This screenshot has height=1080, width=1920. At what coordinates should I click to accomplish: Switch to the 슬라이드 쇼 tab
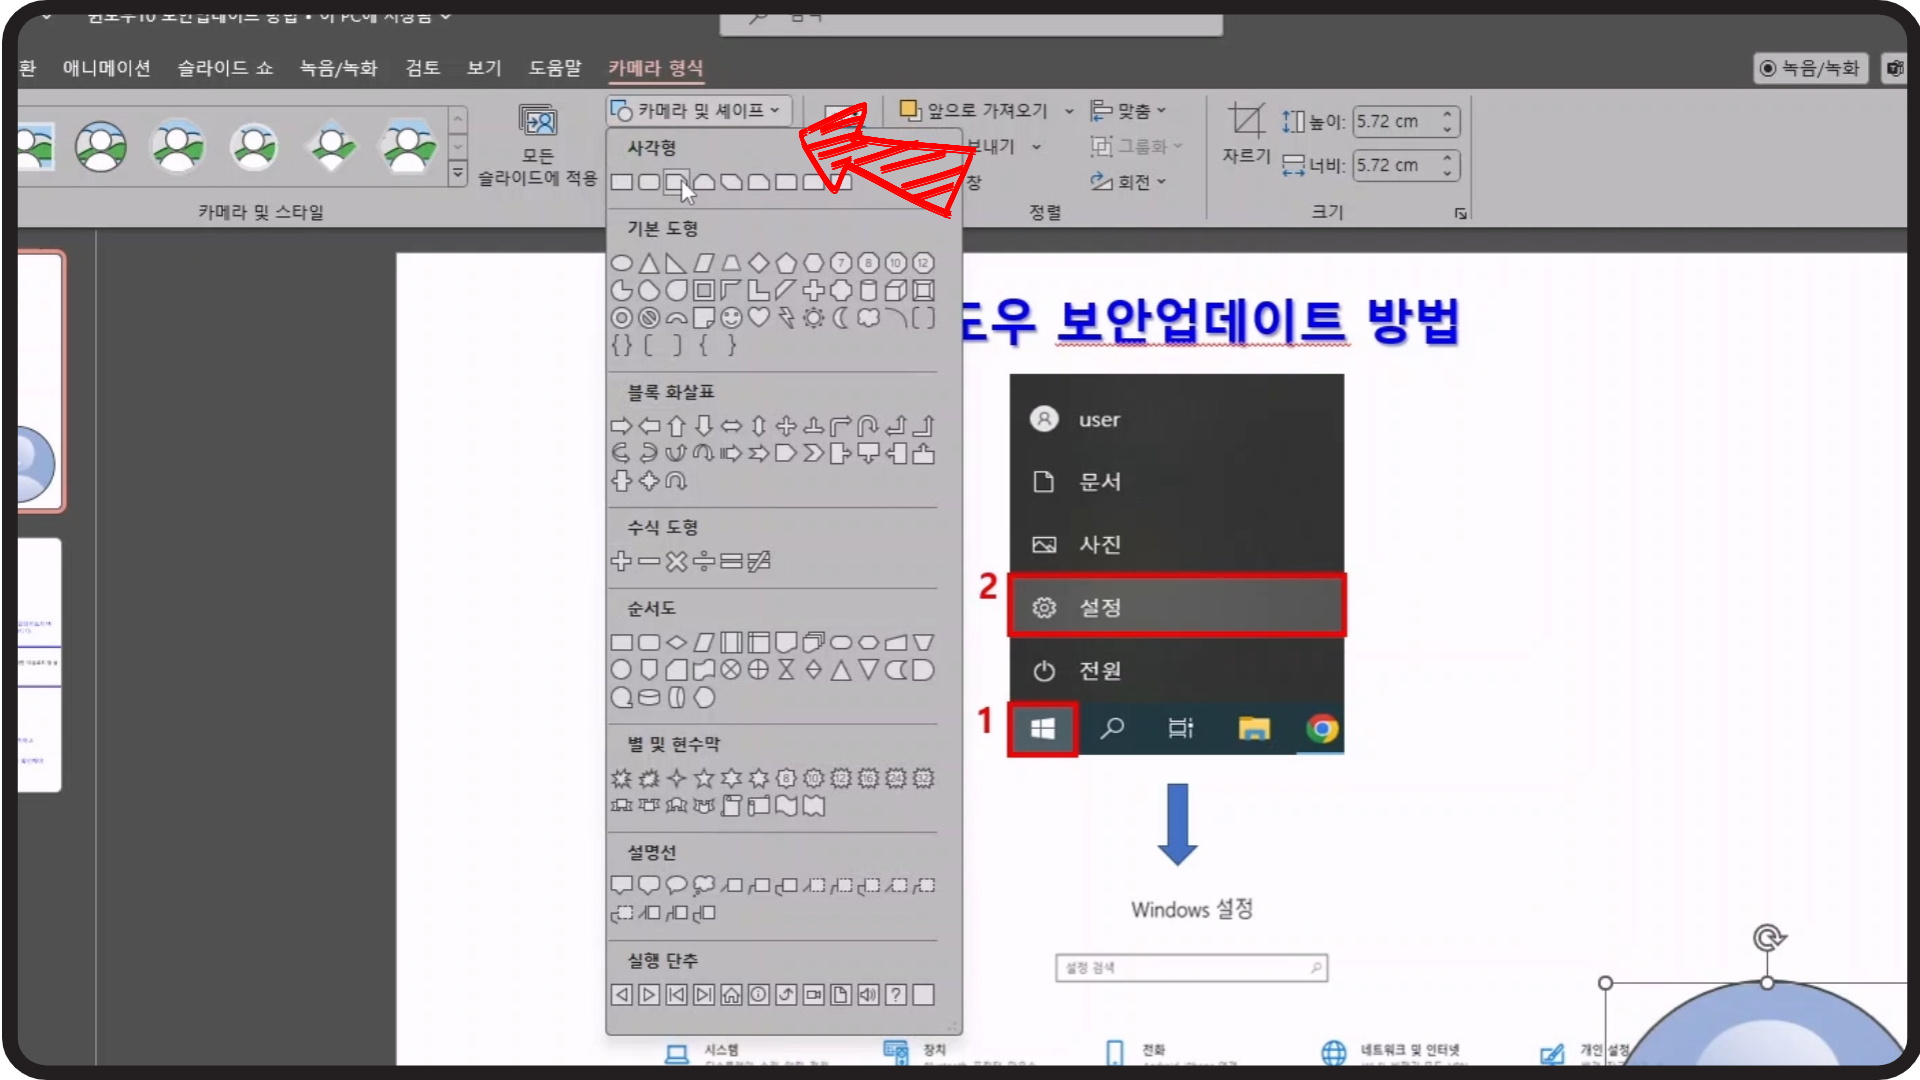[x=225, y=68]
